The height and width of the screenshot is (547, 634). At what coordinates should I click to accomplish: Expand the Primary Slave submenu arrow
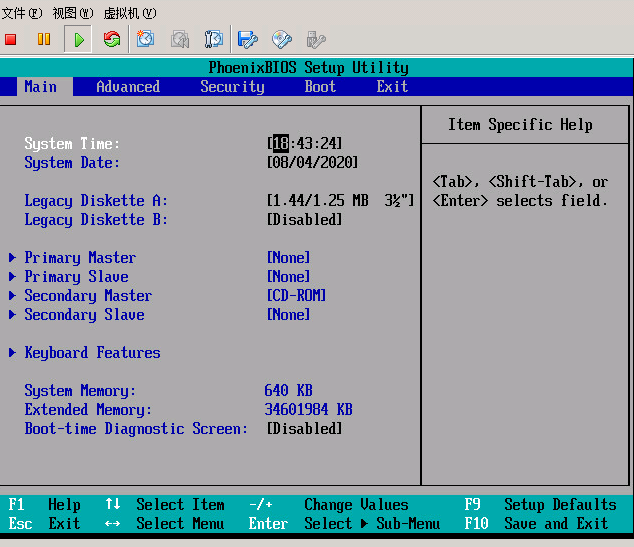tap(13, 277)
